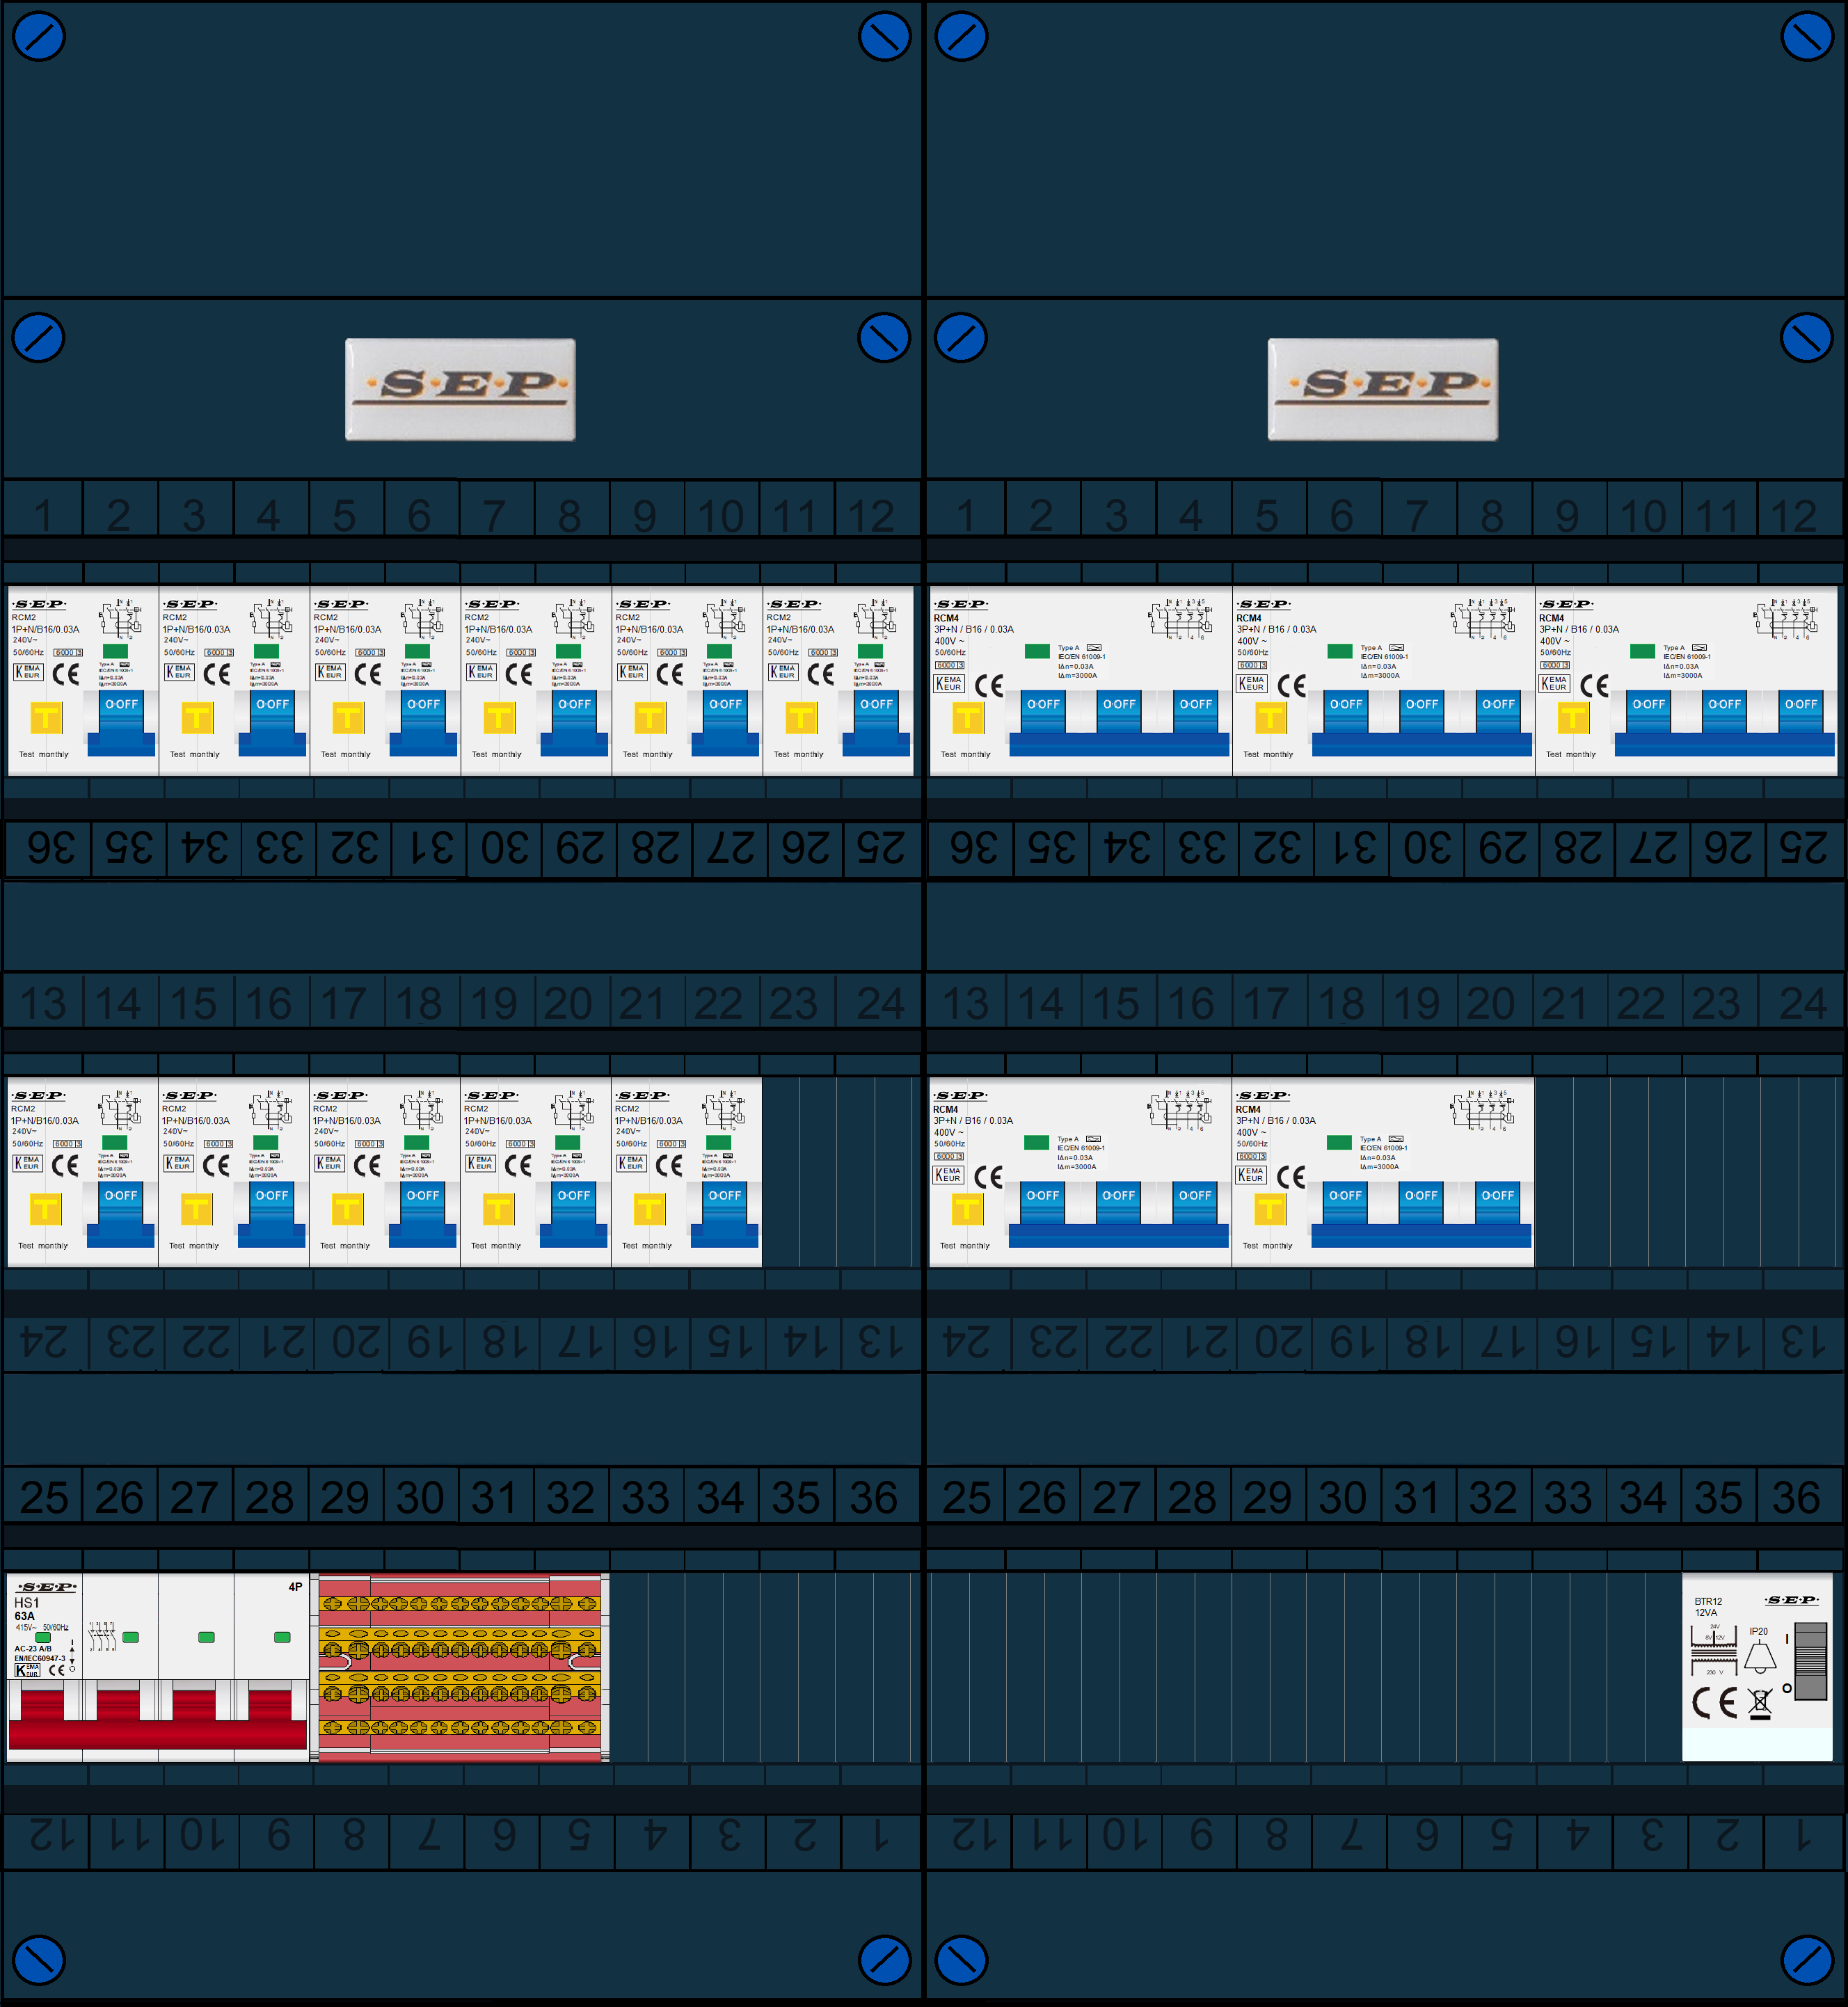Push yellow T test button of first RCM2, left panel top row
This screenshot has width=1848, height=2007.
pos(46,718)
